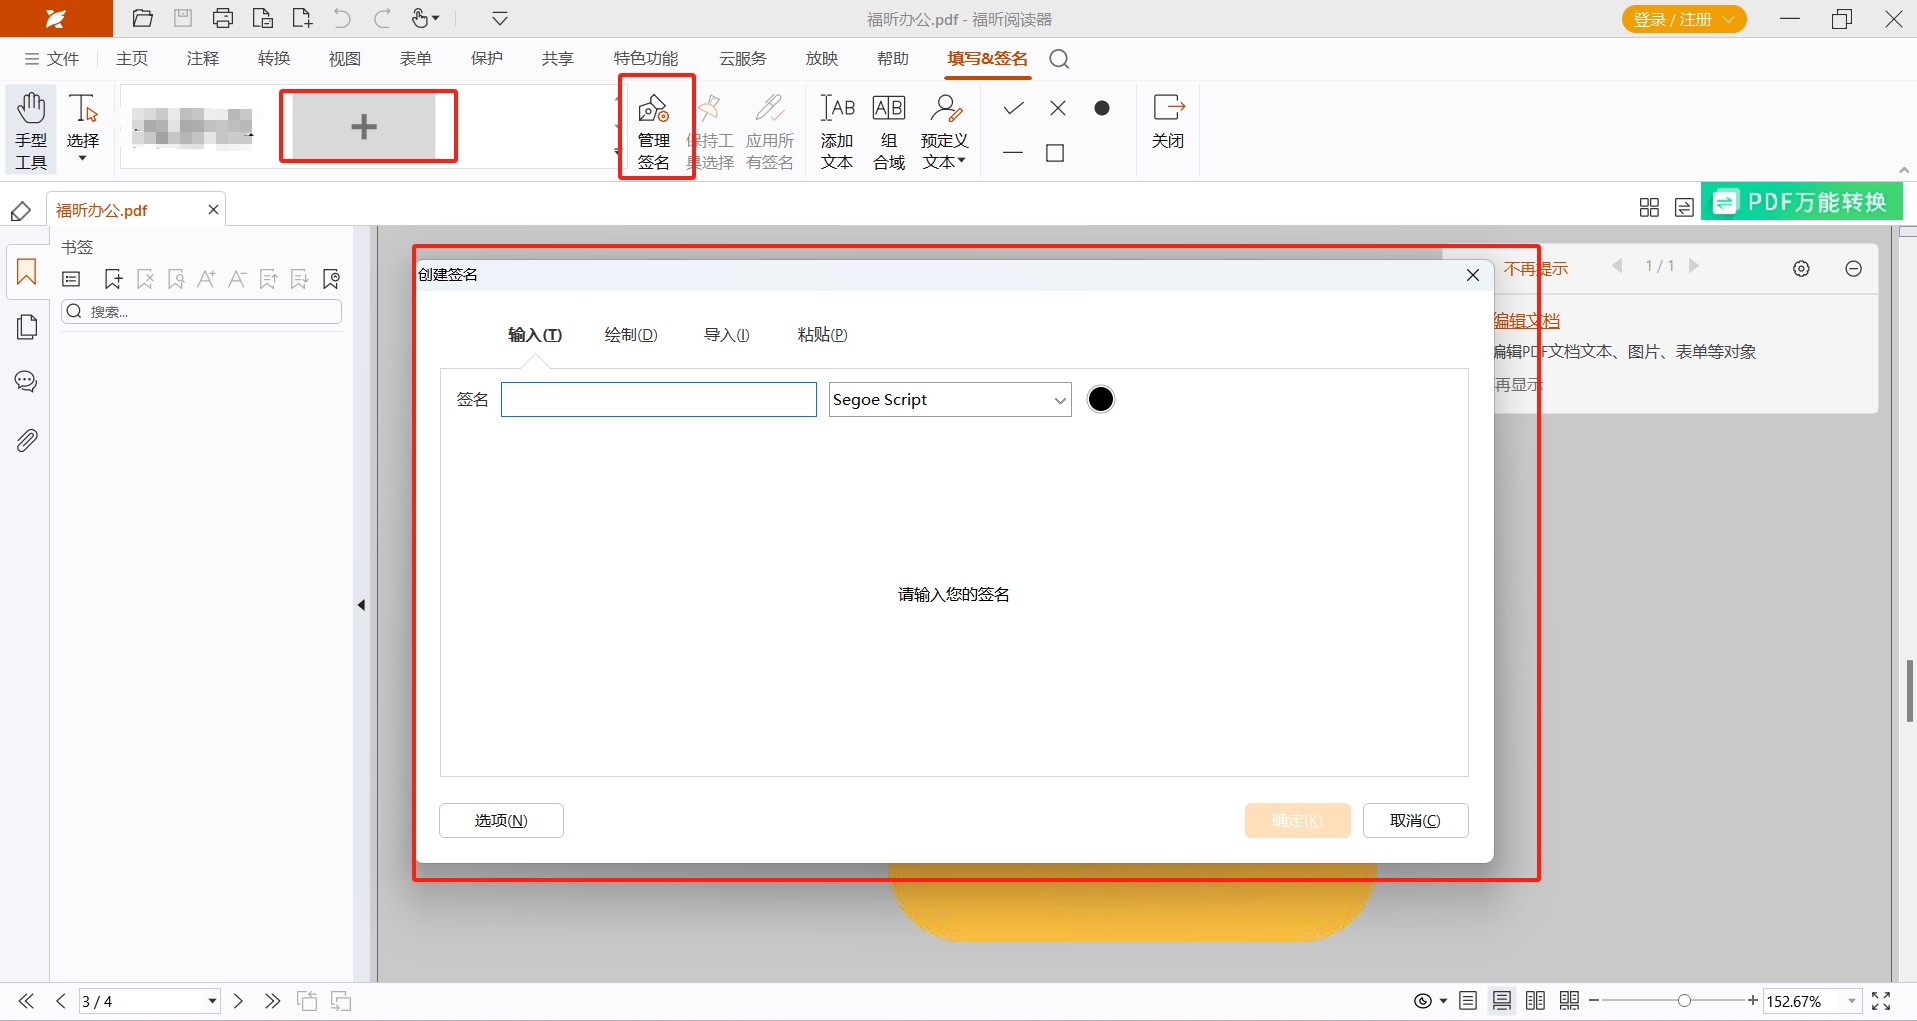Switch to the 保护 Protect tab

point(487,59)
